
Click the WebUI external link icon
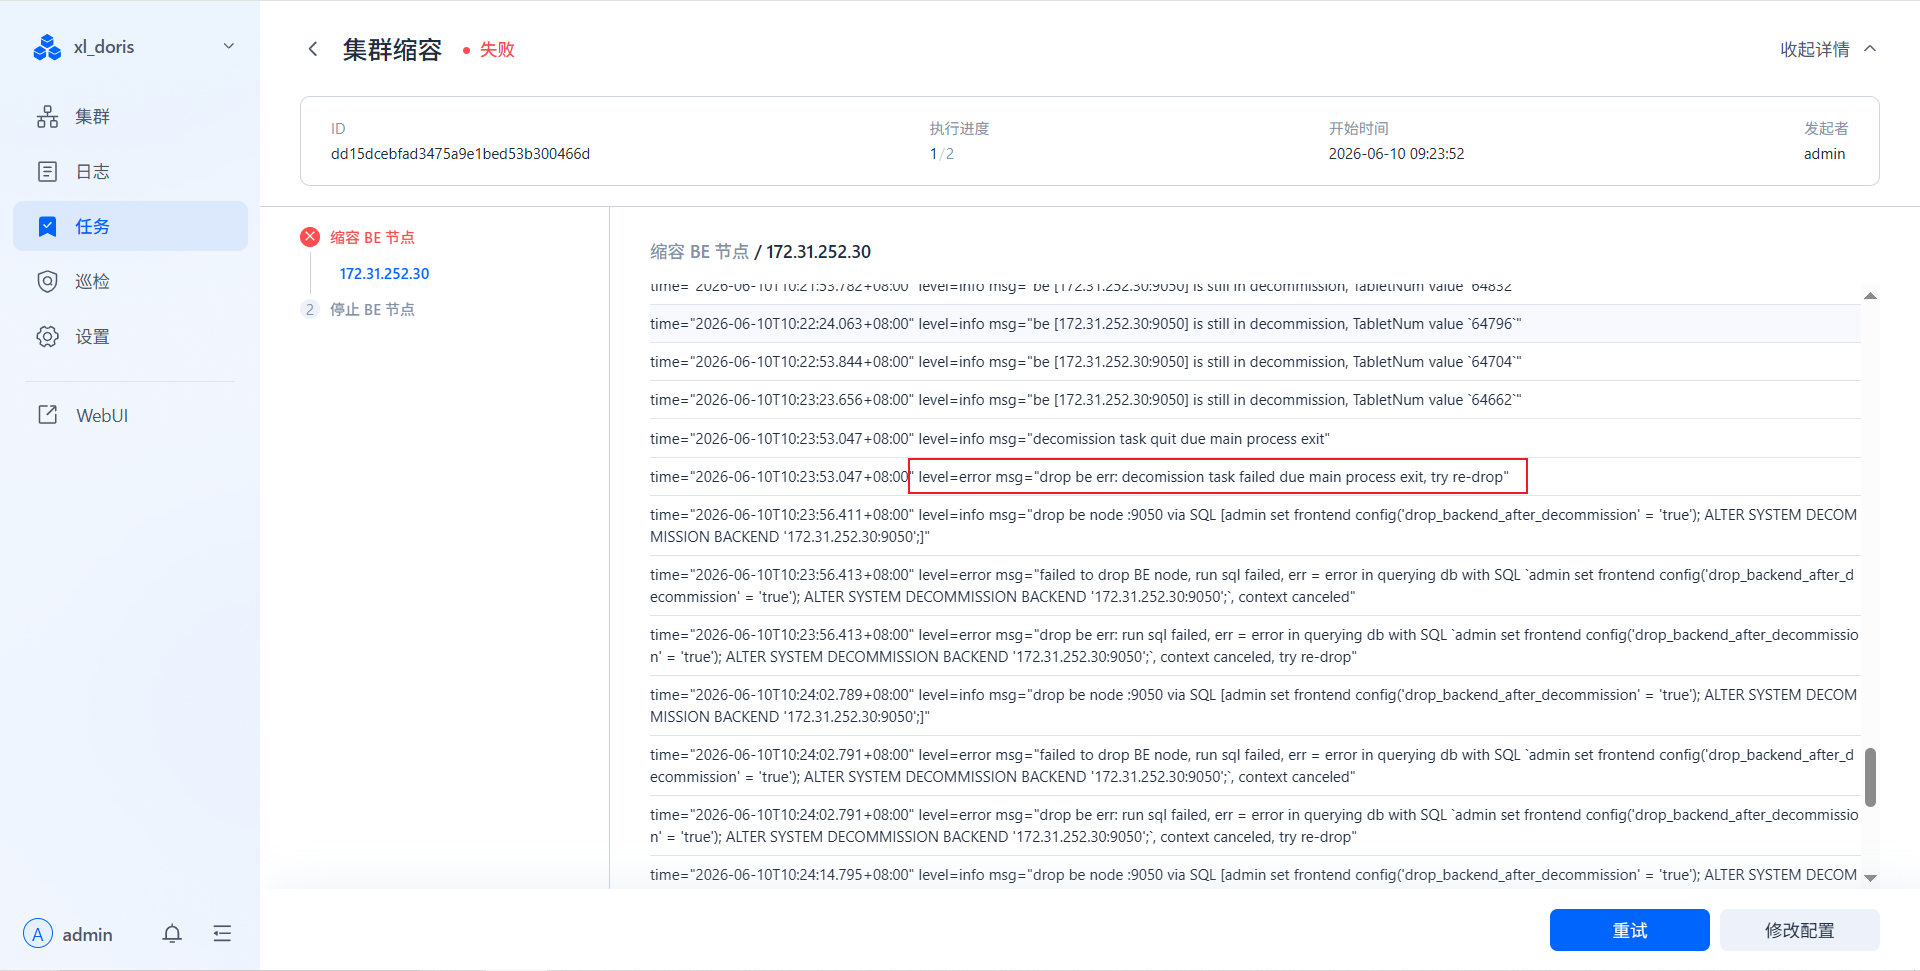[x=47, y=415]
